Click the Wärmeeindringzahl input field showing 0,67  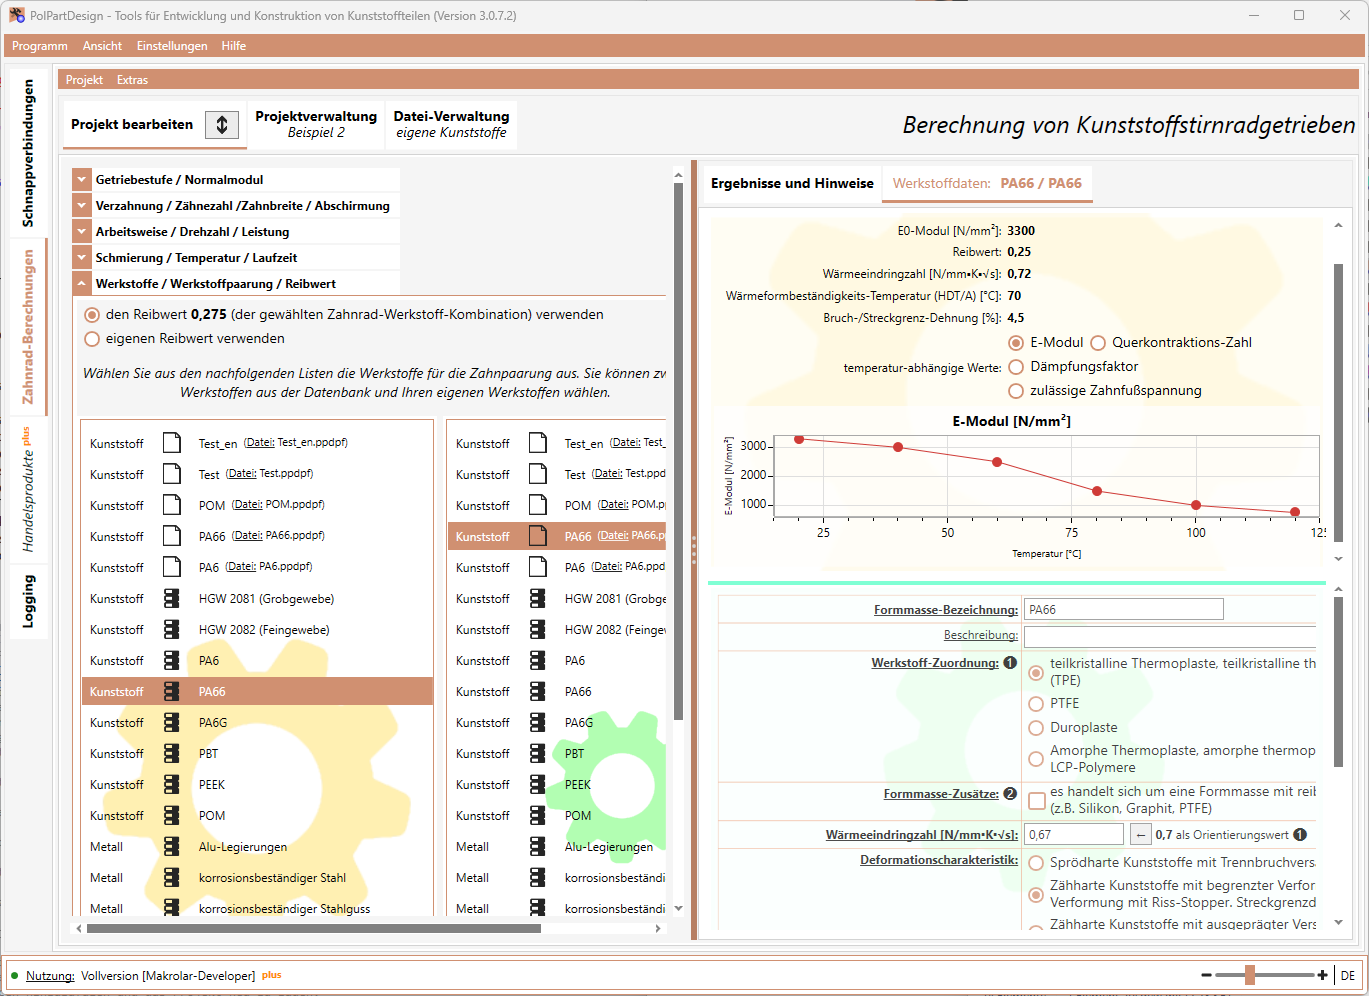pyautogui.click(x=1075, y=834)
